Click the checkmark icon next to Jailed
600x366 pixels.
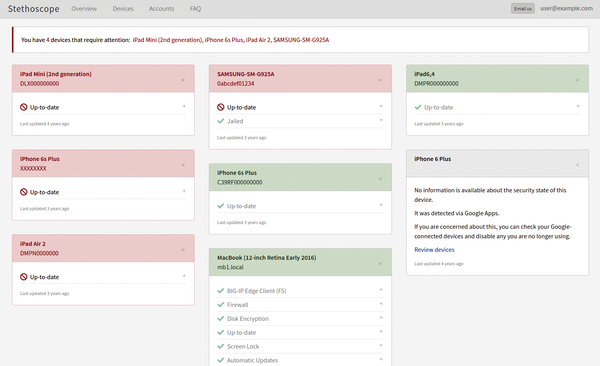pyautogui.click(x=220, y=121)
